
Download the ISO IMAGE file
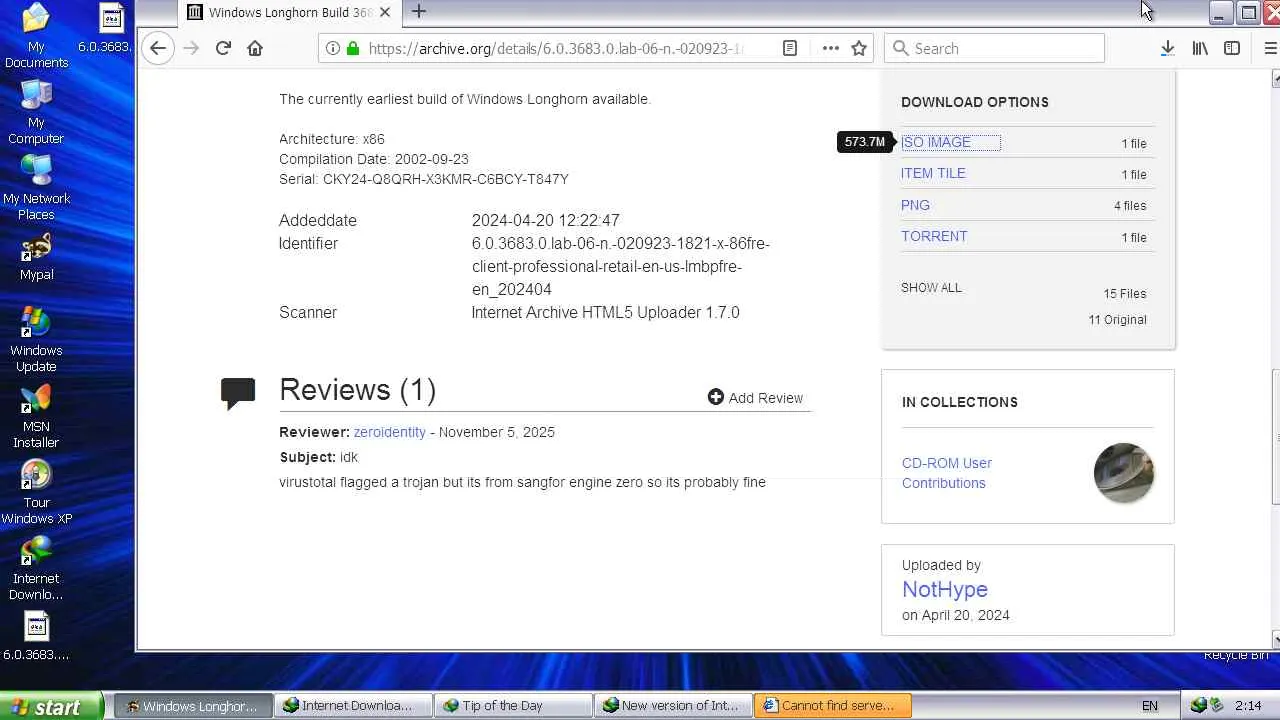(937, 142)
